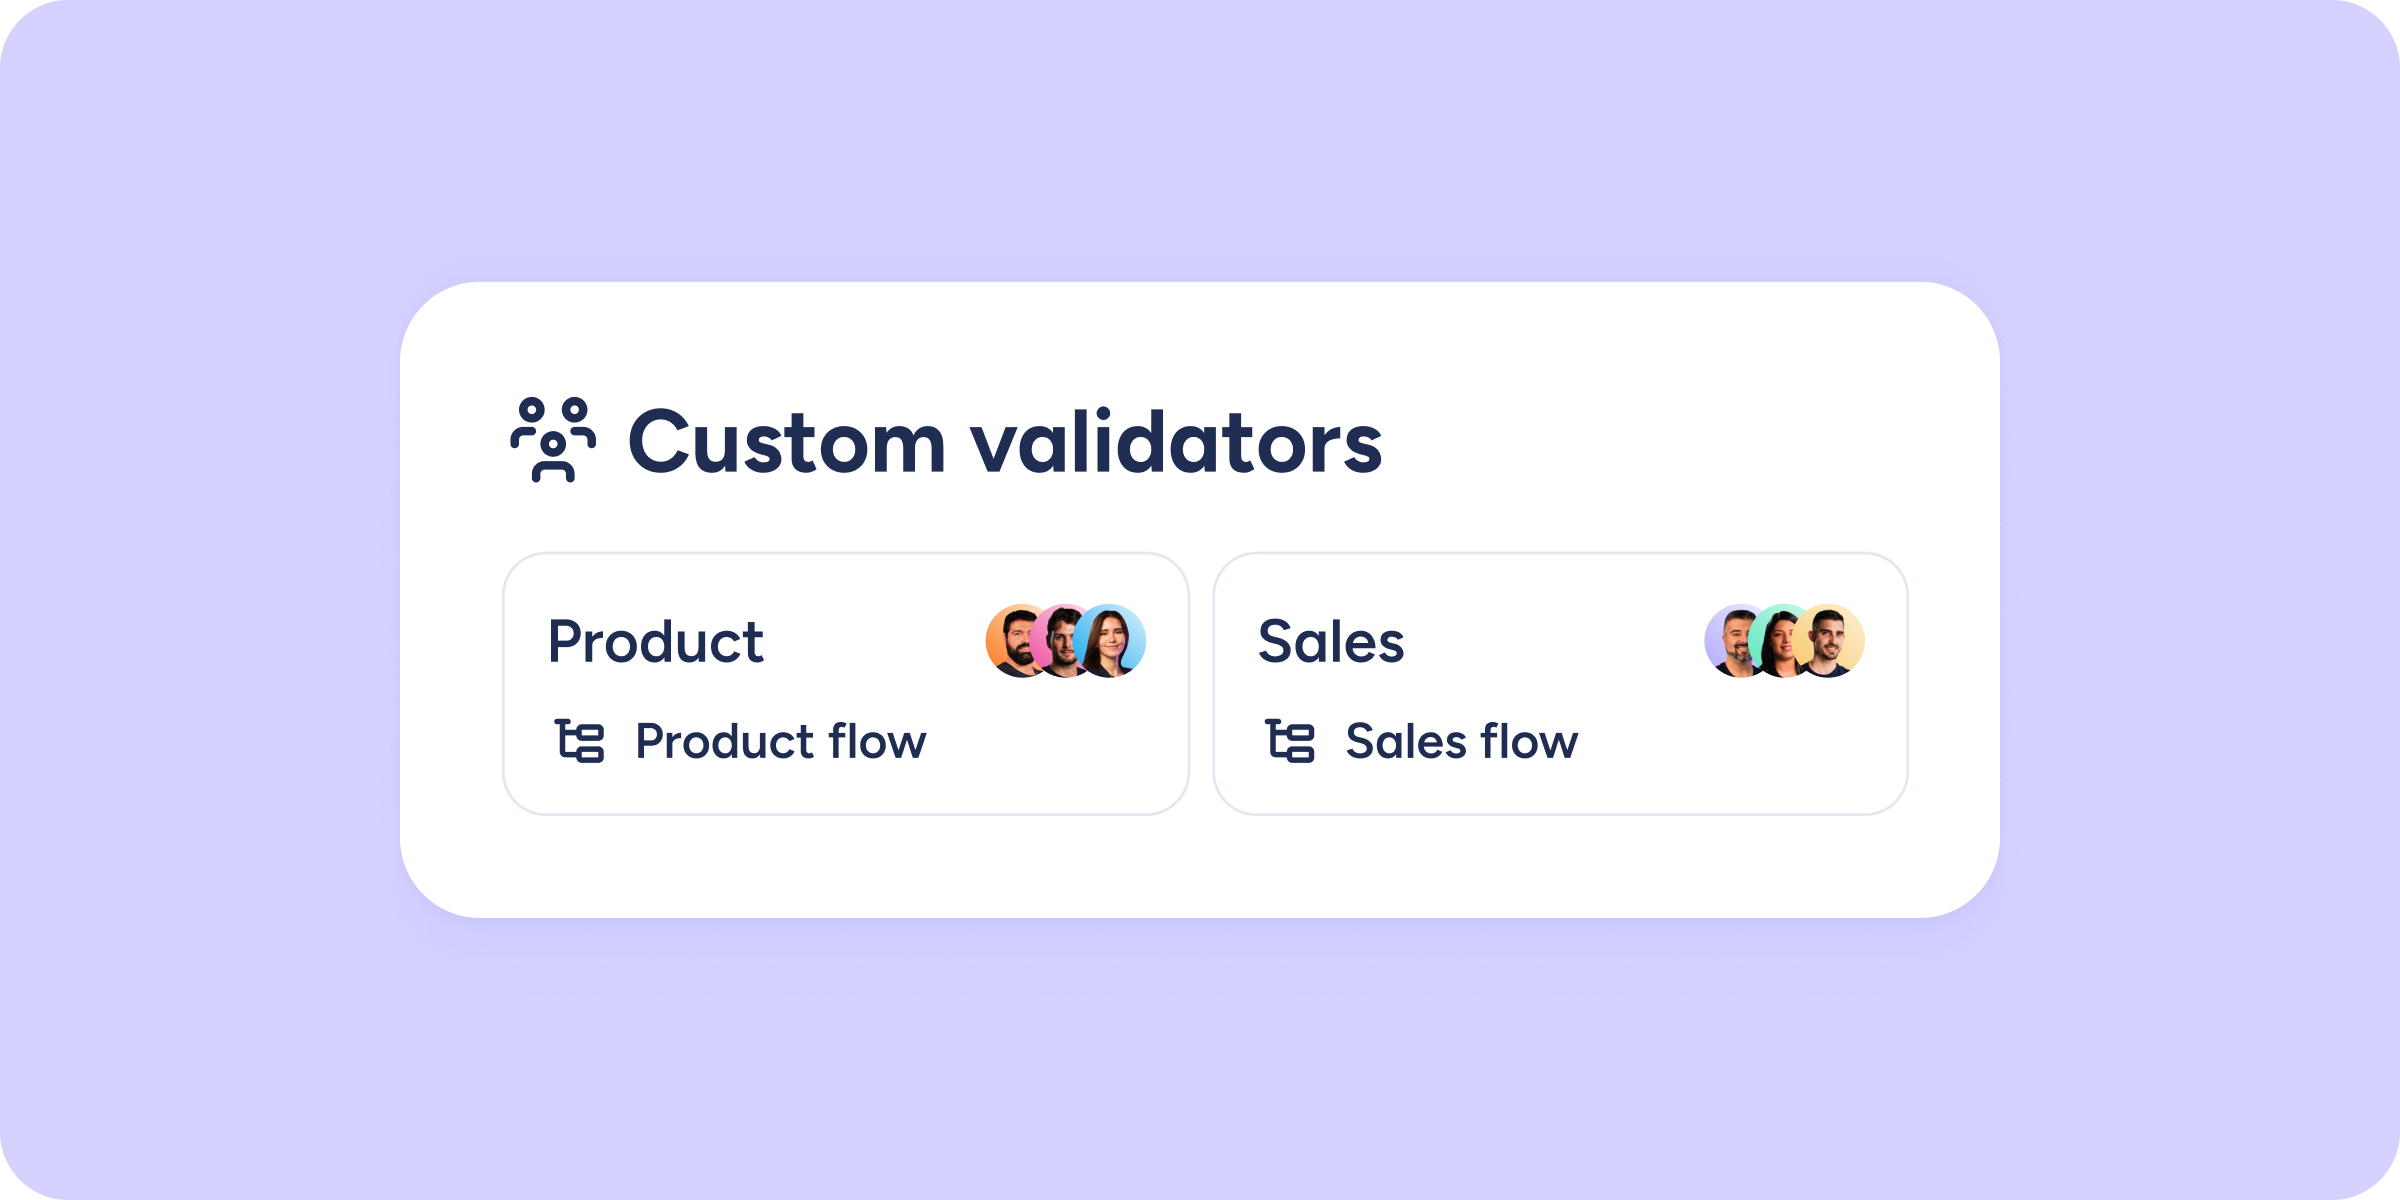This screenshot has height=1200, width=2400.
Task: Click the Sales flow workflow icon
Action: (1290, 741)
